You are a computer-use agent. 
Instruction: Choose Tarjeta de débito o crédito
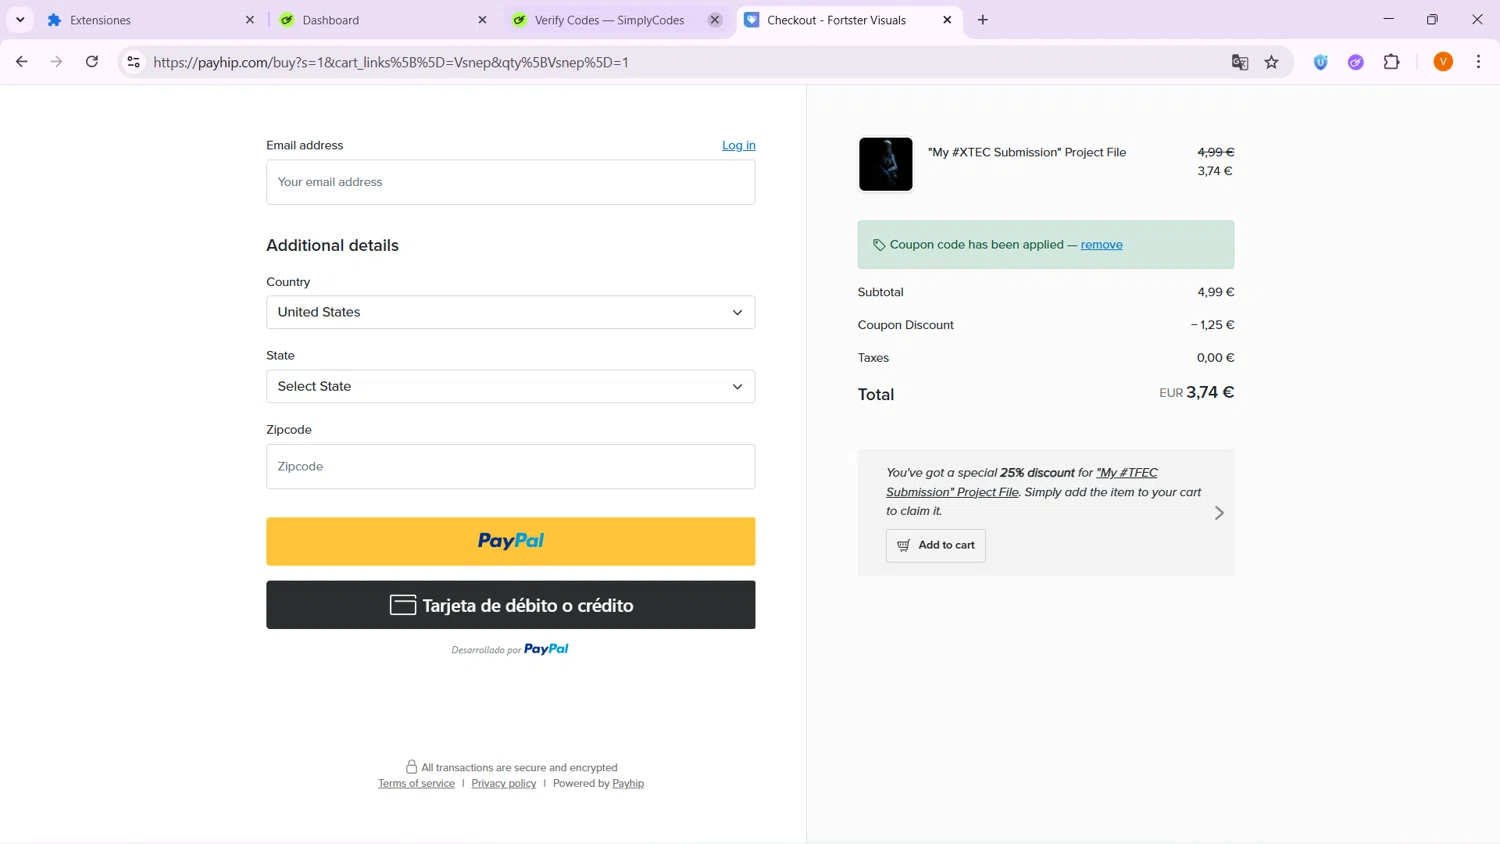coord(511,605)
